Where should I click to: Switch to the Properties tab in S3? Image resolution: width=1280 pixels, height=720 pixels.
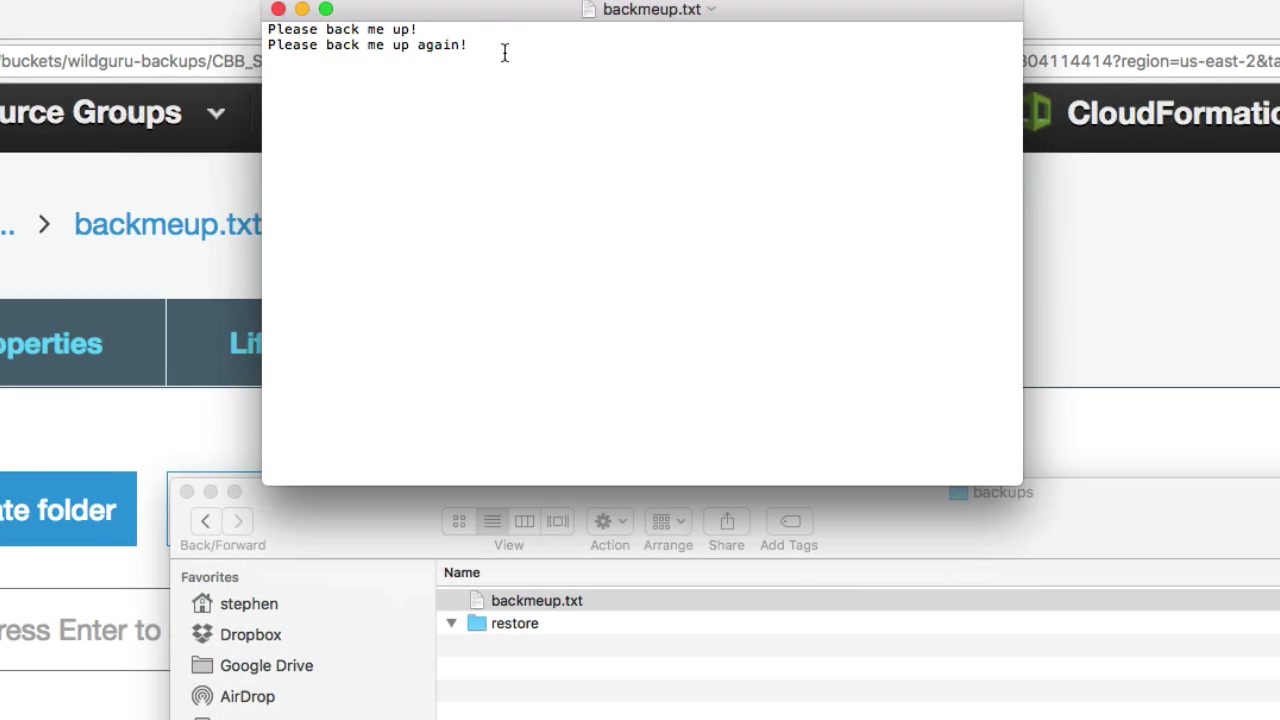coord(51,343)
